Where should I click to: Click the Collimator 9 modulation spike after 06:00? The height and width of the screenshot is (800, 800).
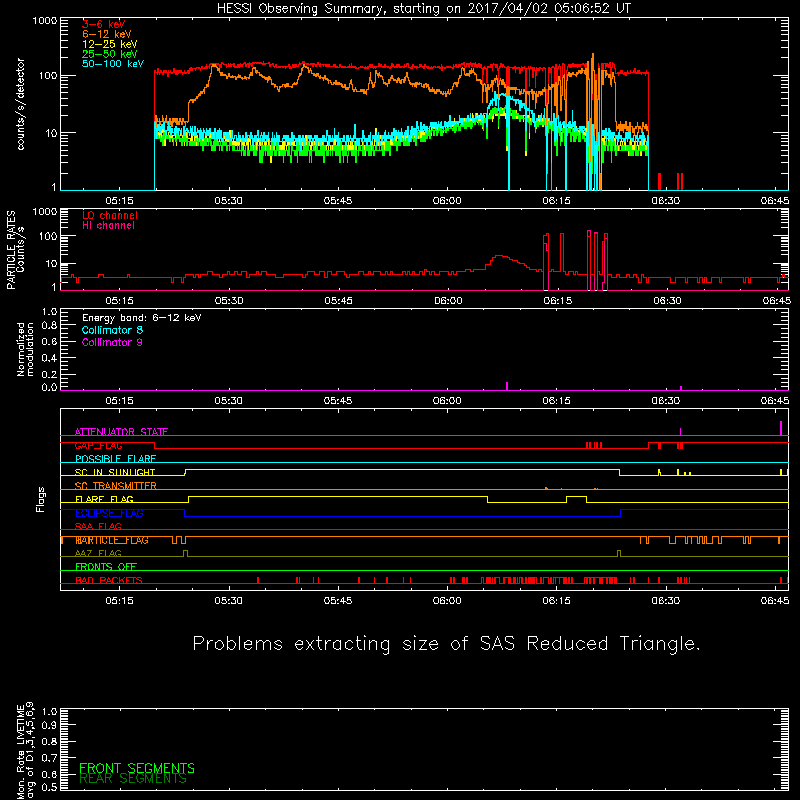tap(507, 386)
